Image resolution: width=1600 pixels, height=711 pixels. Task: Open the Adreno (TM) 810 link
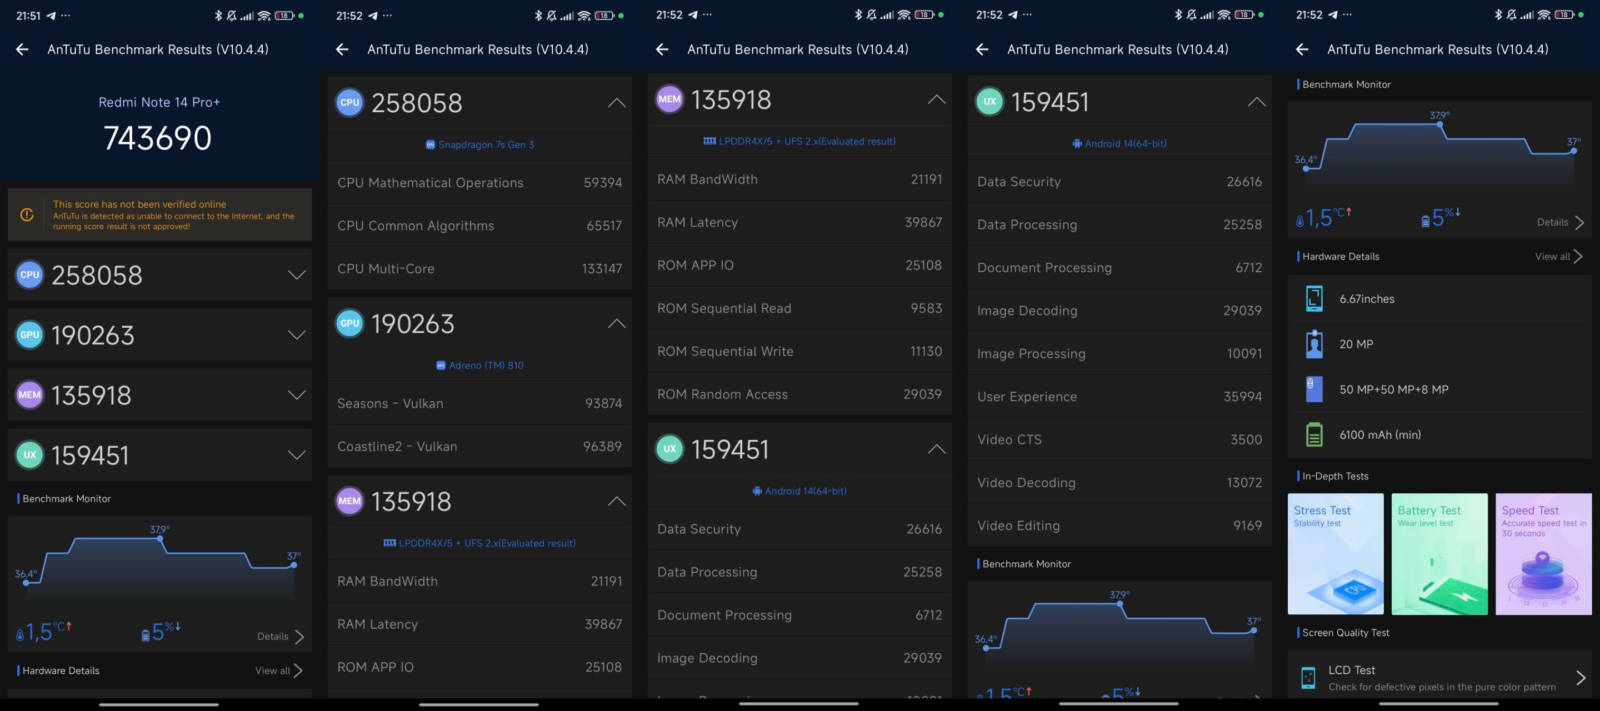coord(480,366)
